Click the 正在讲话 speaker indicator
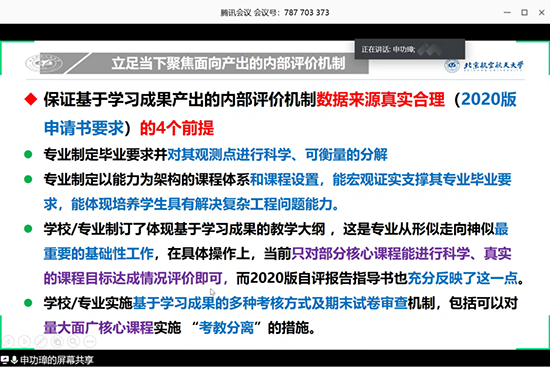 [409, 49]
